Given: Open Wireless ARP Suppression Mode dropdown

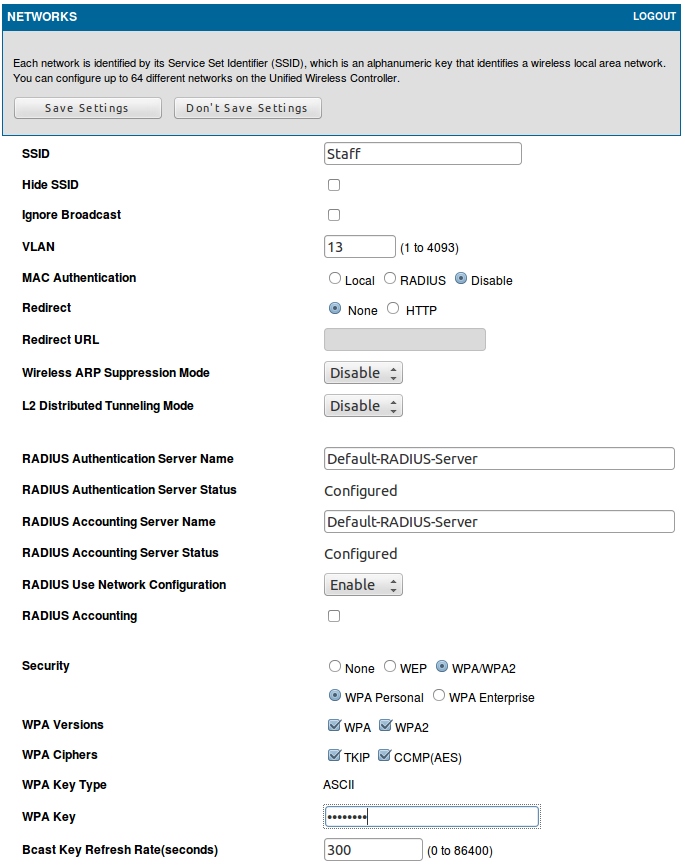Looking at the screenshot, I should tap(364, 373).
